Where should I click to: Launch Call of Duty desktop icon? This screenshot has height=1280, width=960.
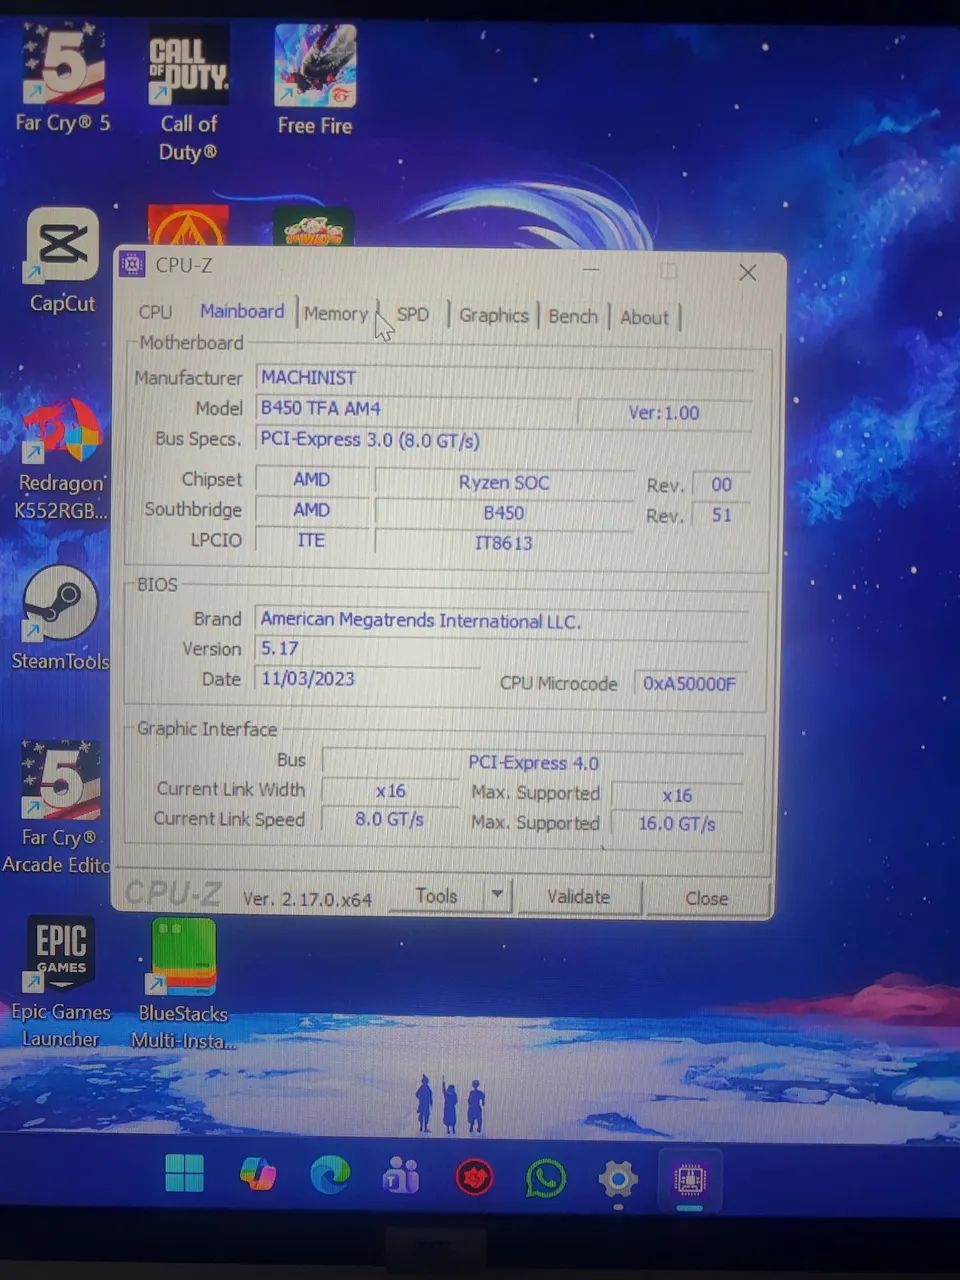pyautogui.click(x=188, y=68)
